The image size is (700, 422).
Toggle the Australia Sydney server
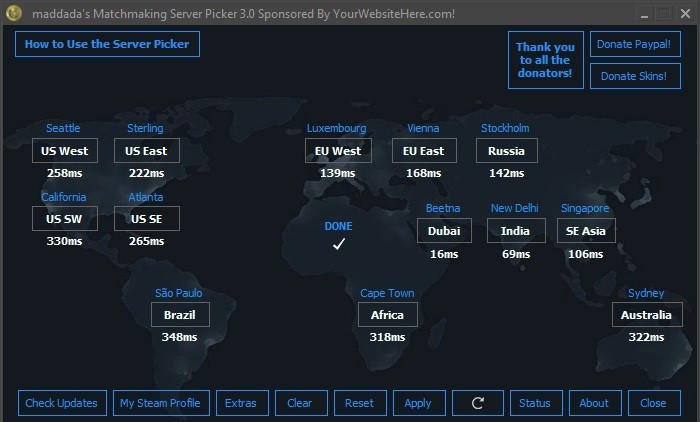[646, 315]
